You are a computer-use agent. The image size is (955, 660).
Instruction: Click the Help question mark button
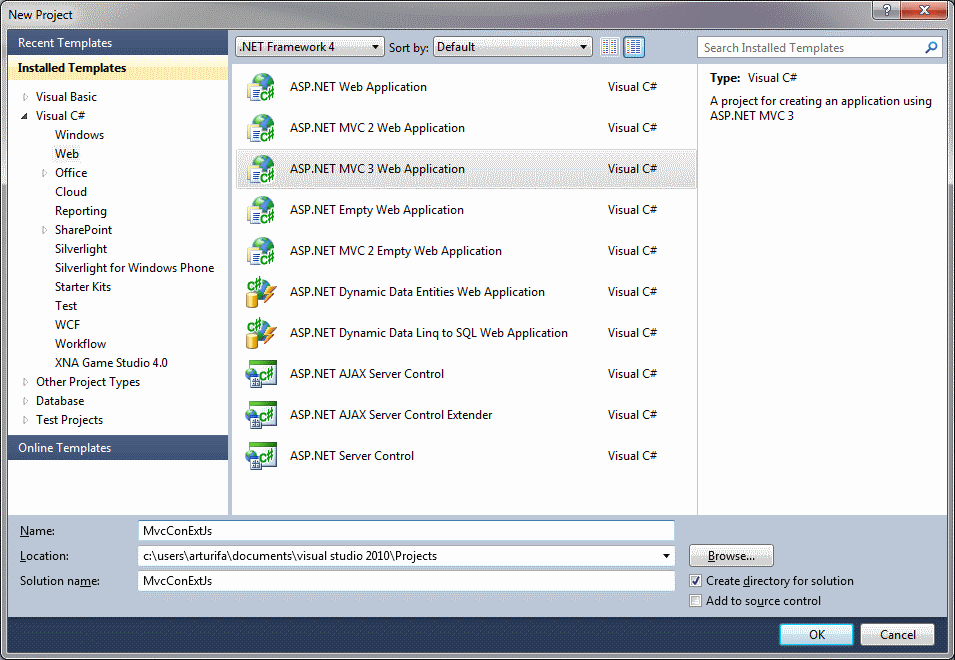(x=887, y=10)
